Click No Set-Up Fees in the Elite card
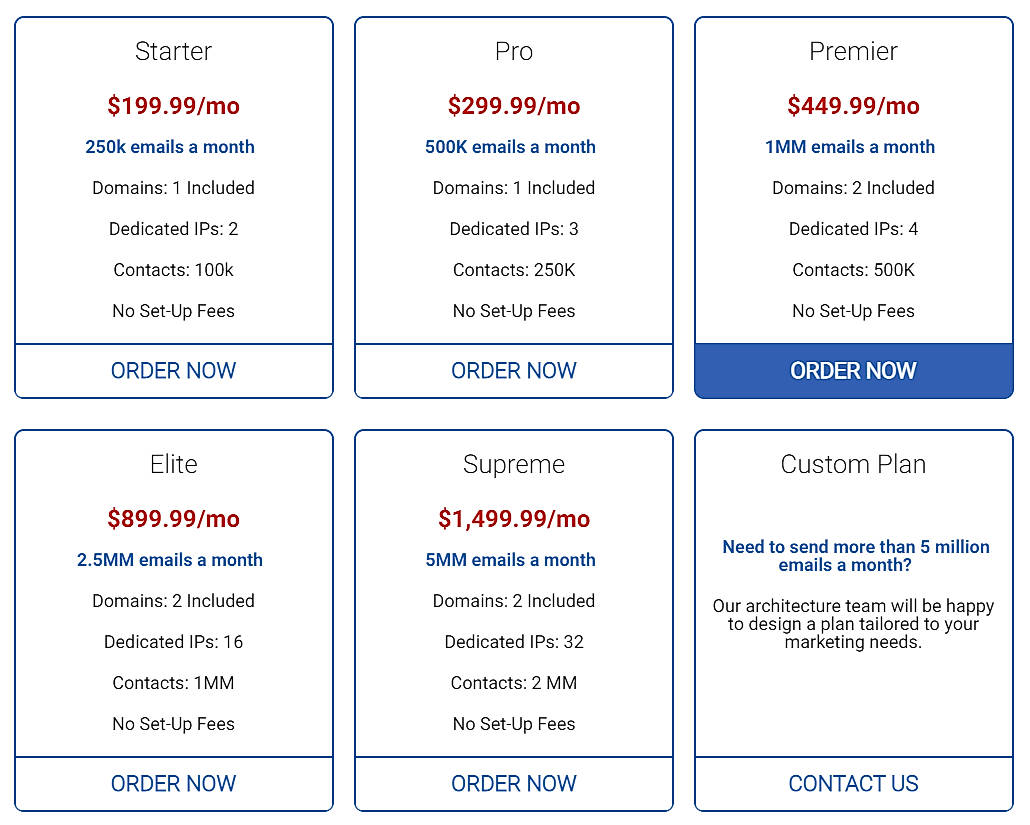Image resolution: width=1030 pixels, height=825 pixels. tap(173, 723)
